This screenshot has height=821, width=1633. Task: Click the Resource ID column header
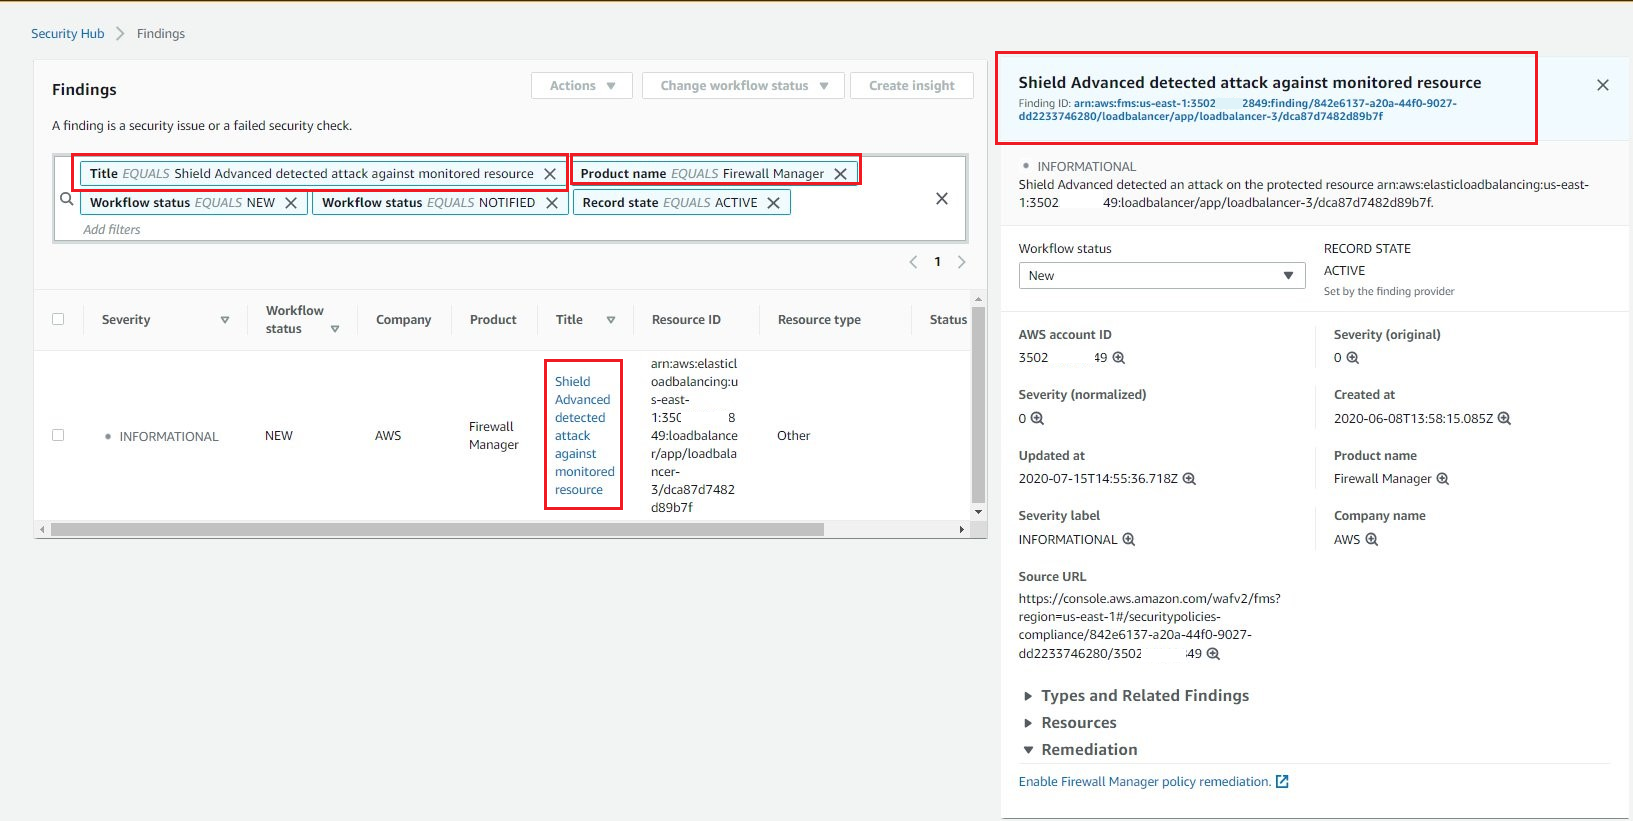pyautogui.click(x=686, y=320)
